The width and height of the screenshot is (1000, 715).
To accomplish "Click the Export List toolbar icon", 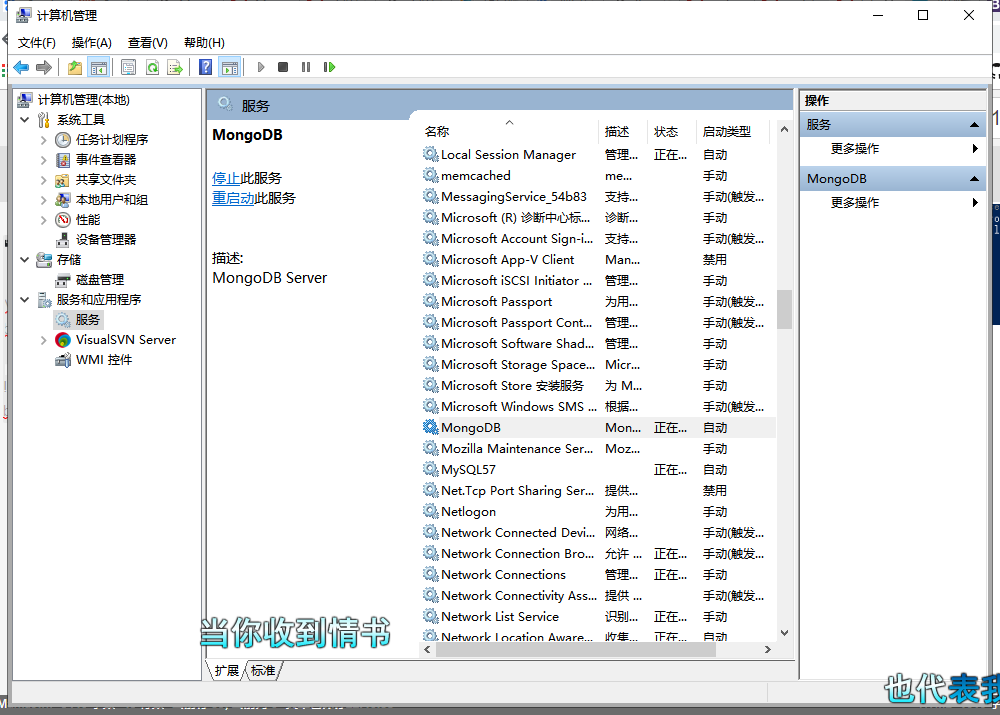I will [175, 67].
